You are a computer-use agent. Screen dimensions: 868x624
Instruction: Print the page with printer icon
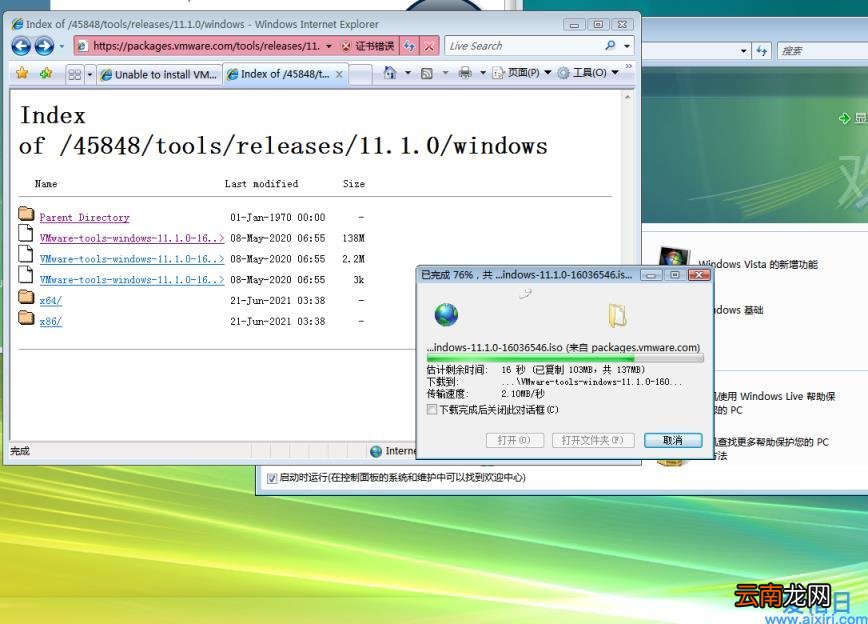[465, 73]
